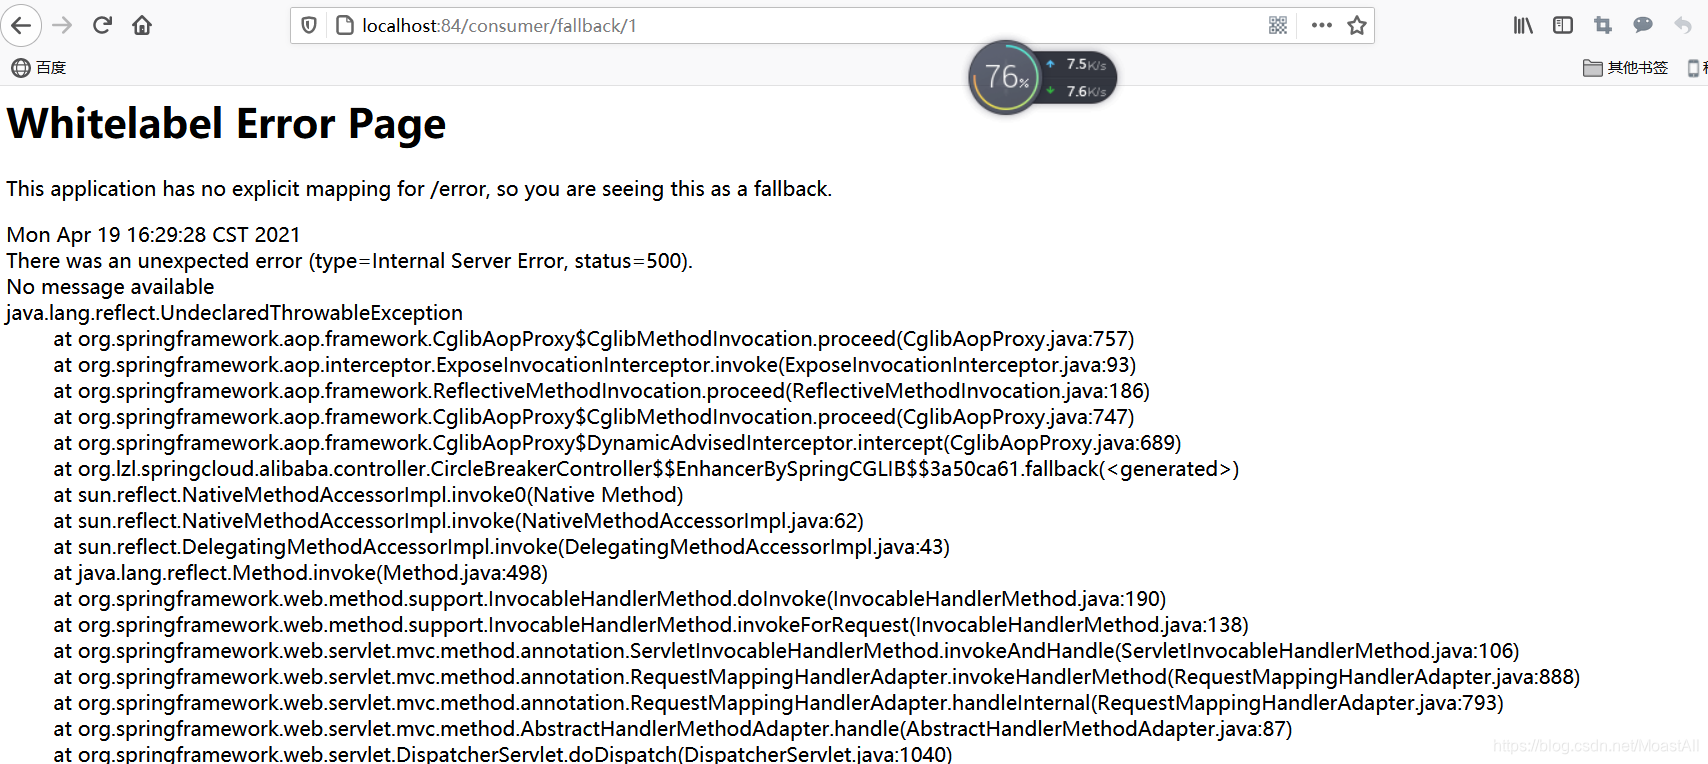Viewport: 1708px width, 764px height.
Task: Click the NativeMethodAccessorImpl.invoke0(Native Method) line
Action: point(368,495)
